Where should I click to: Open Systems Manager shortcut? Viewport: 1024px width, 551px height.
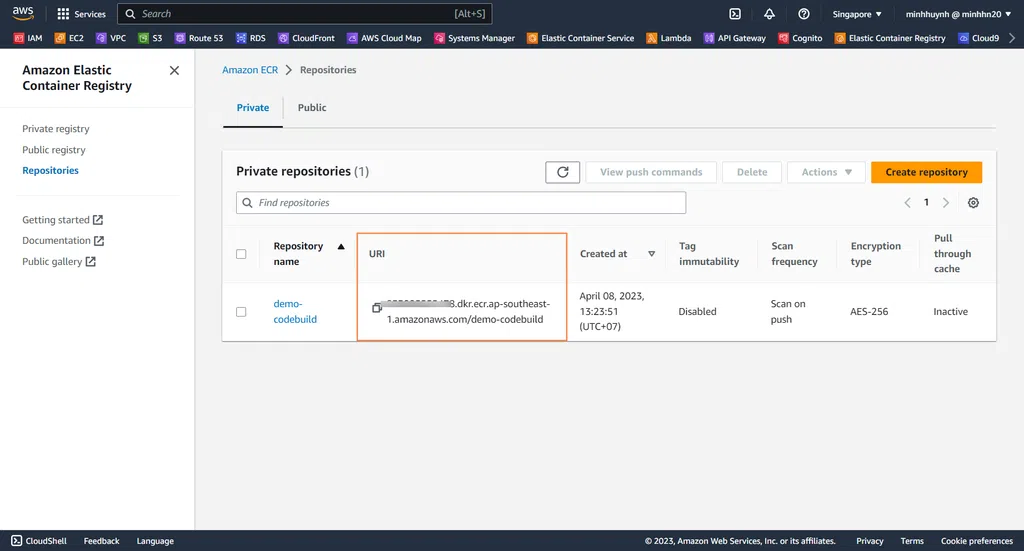point(474,38)
